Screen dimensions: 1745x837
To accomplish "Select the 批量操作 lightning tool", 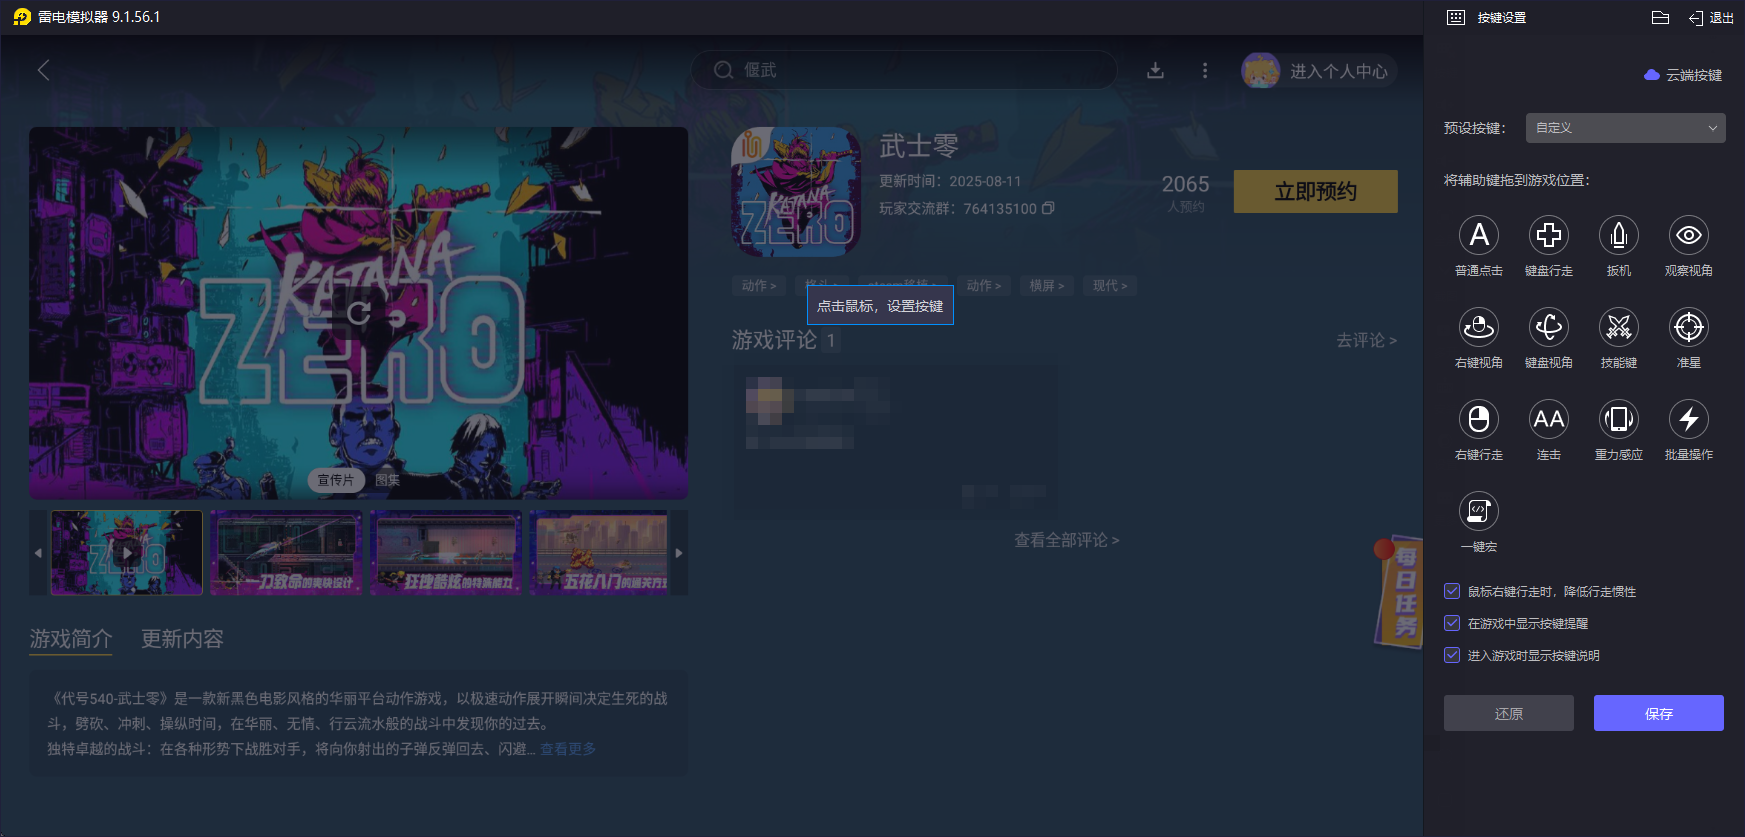I will click(x=1689, y=420).
